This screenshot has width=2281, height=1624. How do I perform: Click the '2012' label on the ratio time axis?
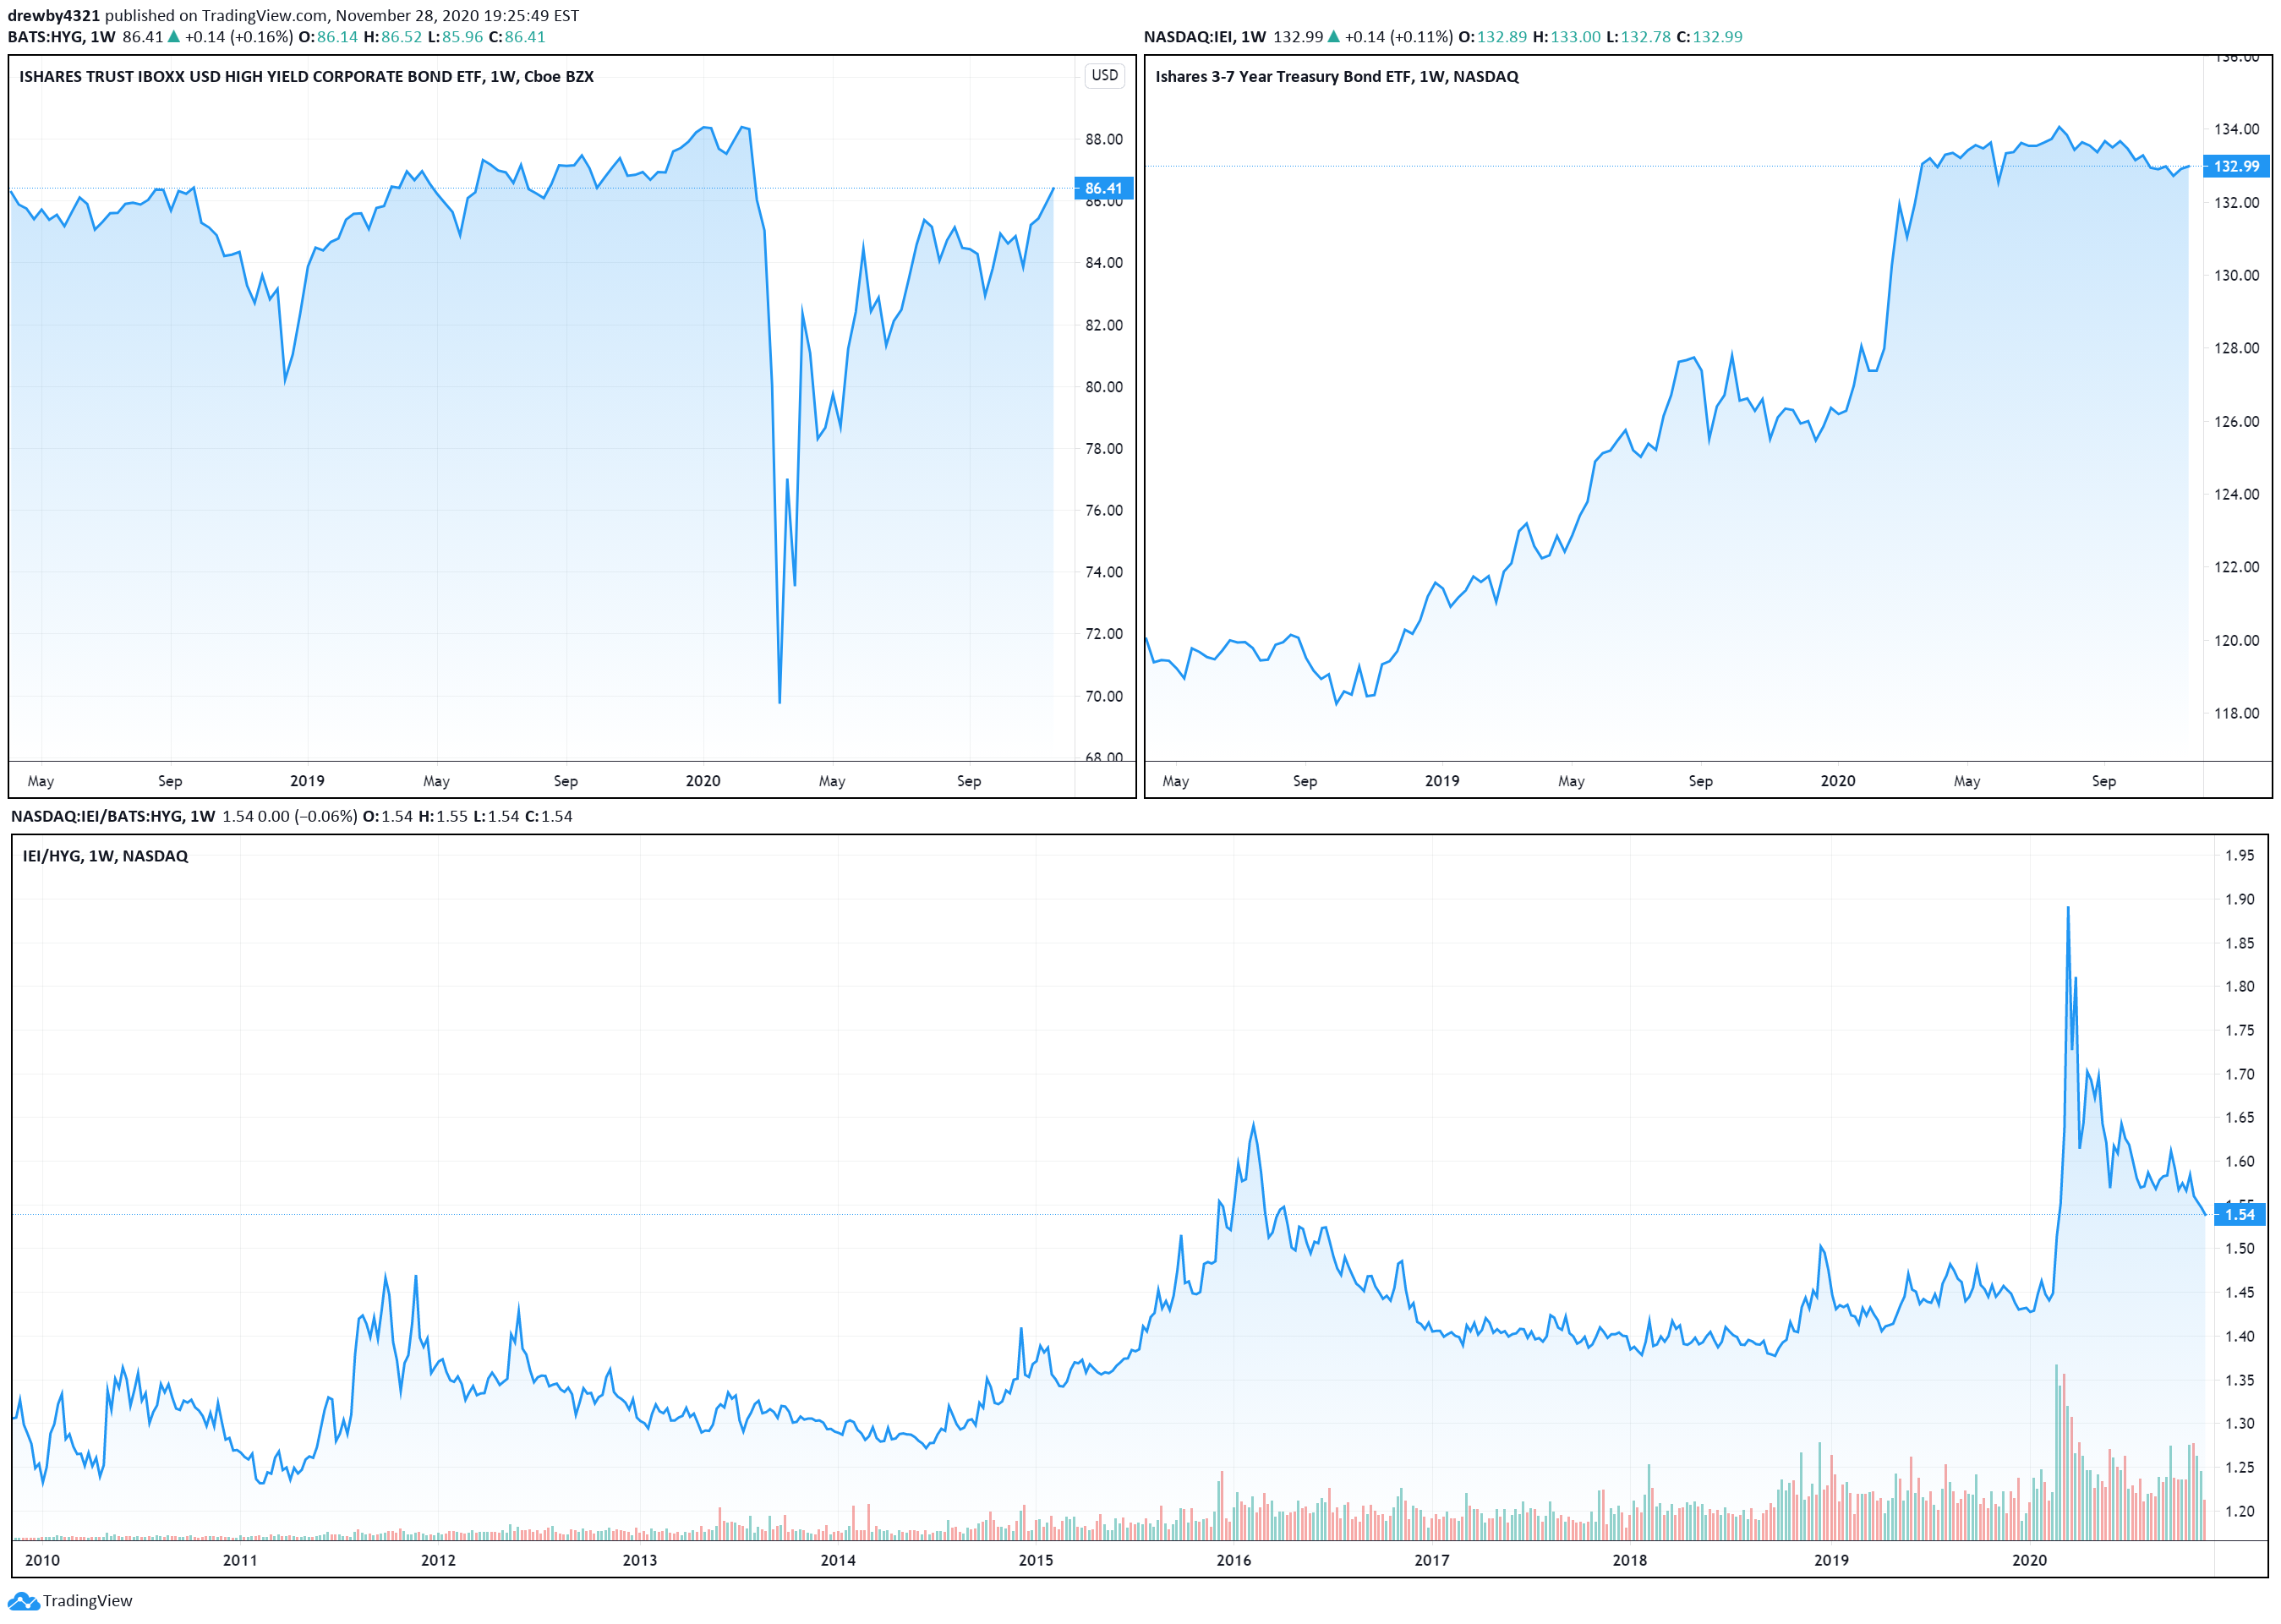pyautogui.click(x=438, y=1560)
